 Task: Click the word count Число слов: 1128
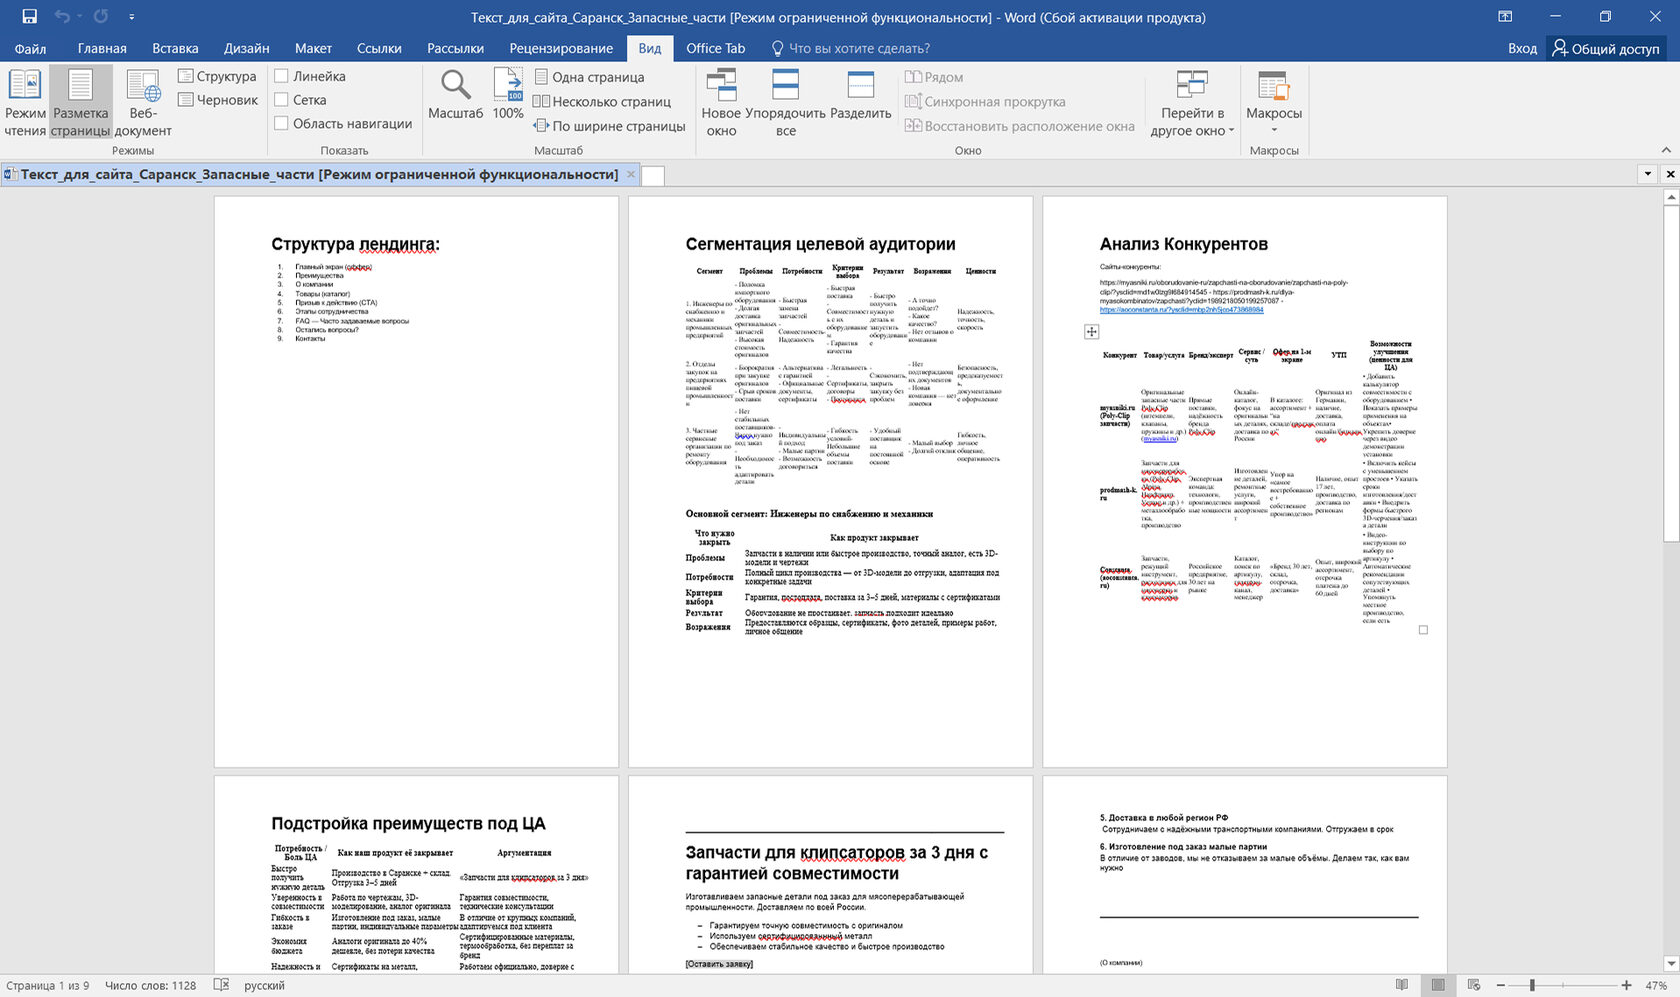[x=151, y=985]
